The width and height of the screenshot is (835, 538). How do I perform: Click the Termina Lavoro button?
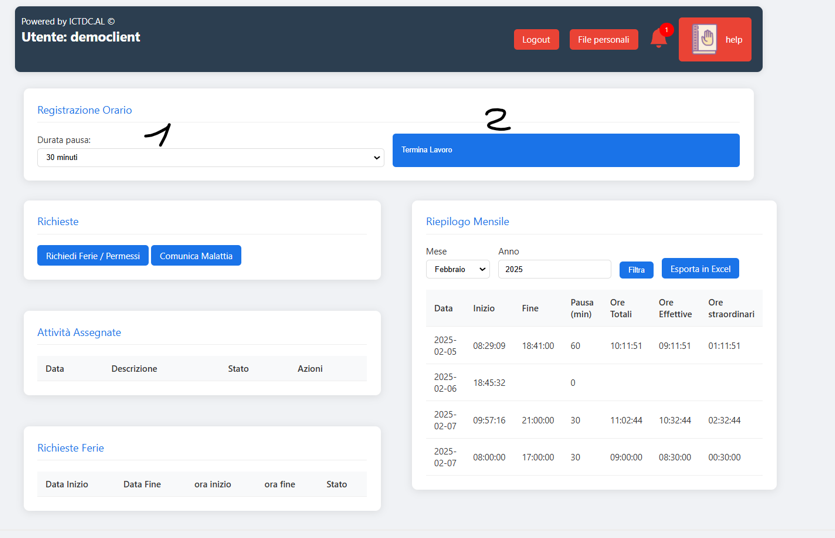[x=565, y=150]
